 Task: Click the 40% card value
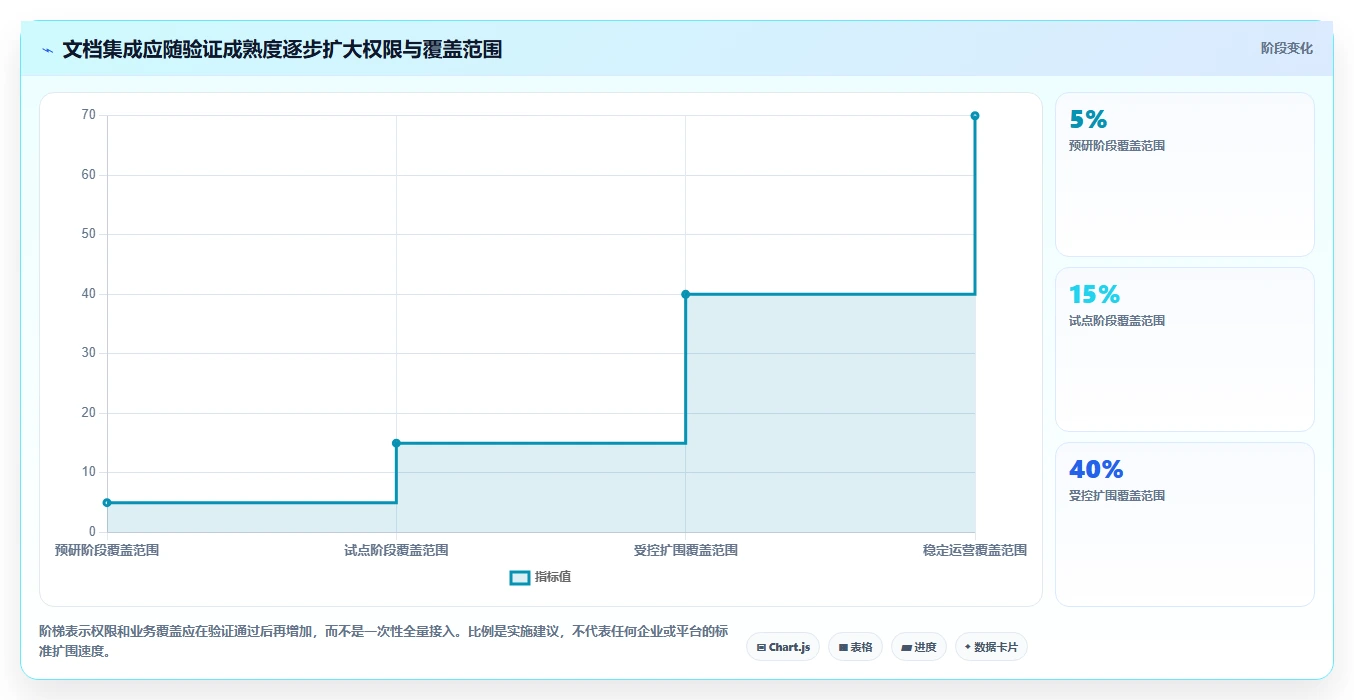pyautogui.click(x=1096, y=470)
